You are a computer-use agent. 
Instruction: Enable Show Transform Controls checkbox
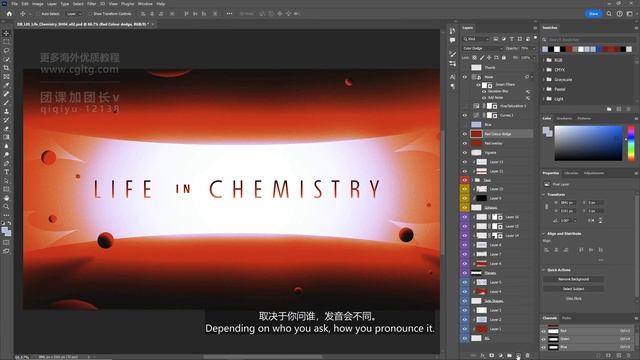[x=90, y=14]
